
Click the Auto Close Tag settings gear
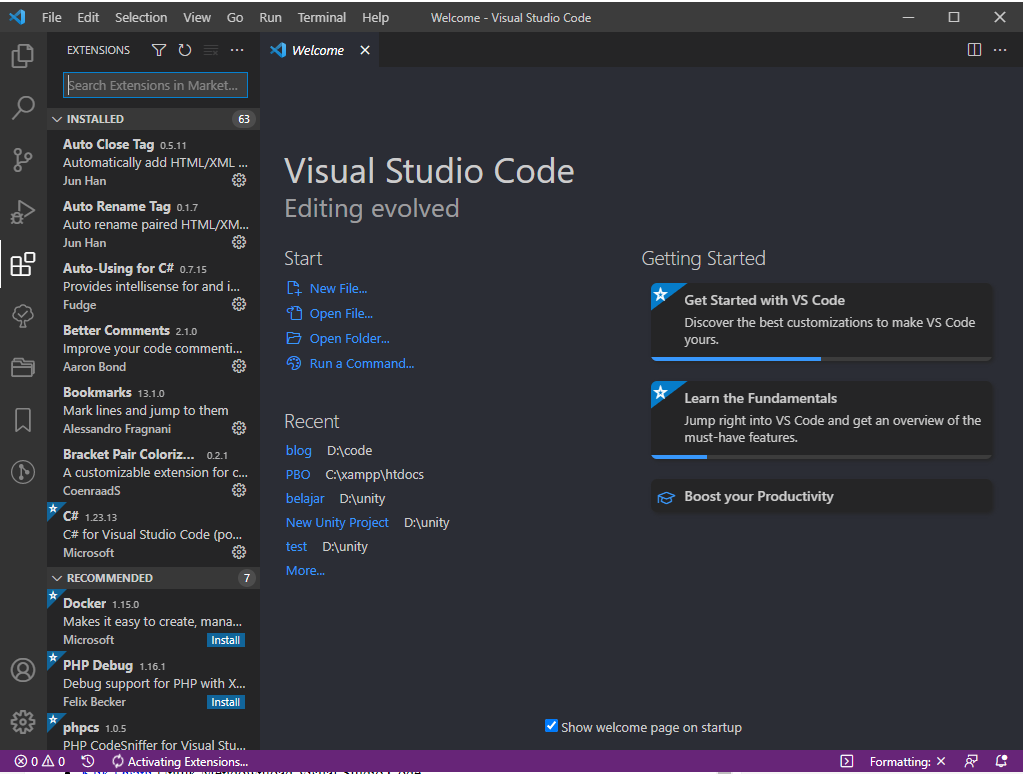pos(238,180)
